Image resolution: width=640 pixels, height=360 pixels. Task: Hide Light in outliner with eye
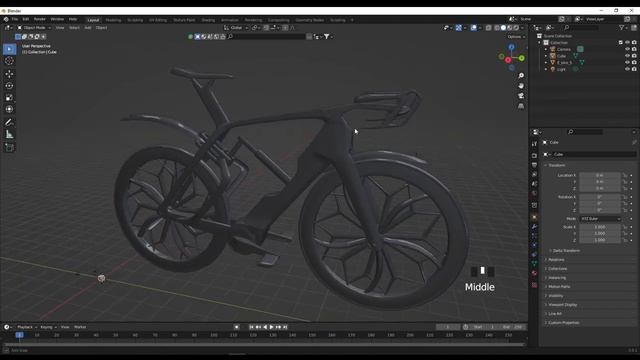click(627, 69)
